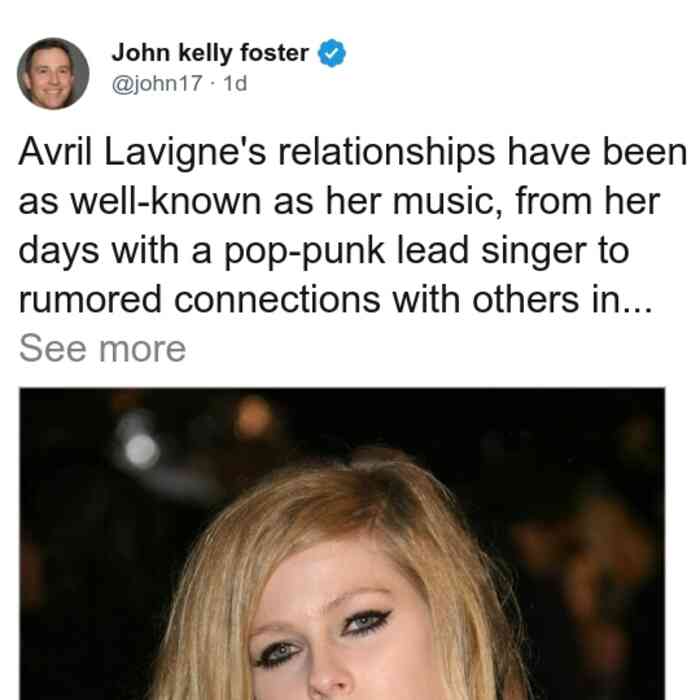
Task: Click the word "more" in See more
Action: [142, 350]
